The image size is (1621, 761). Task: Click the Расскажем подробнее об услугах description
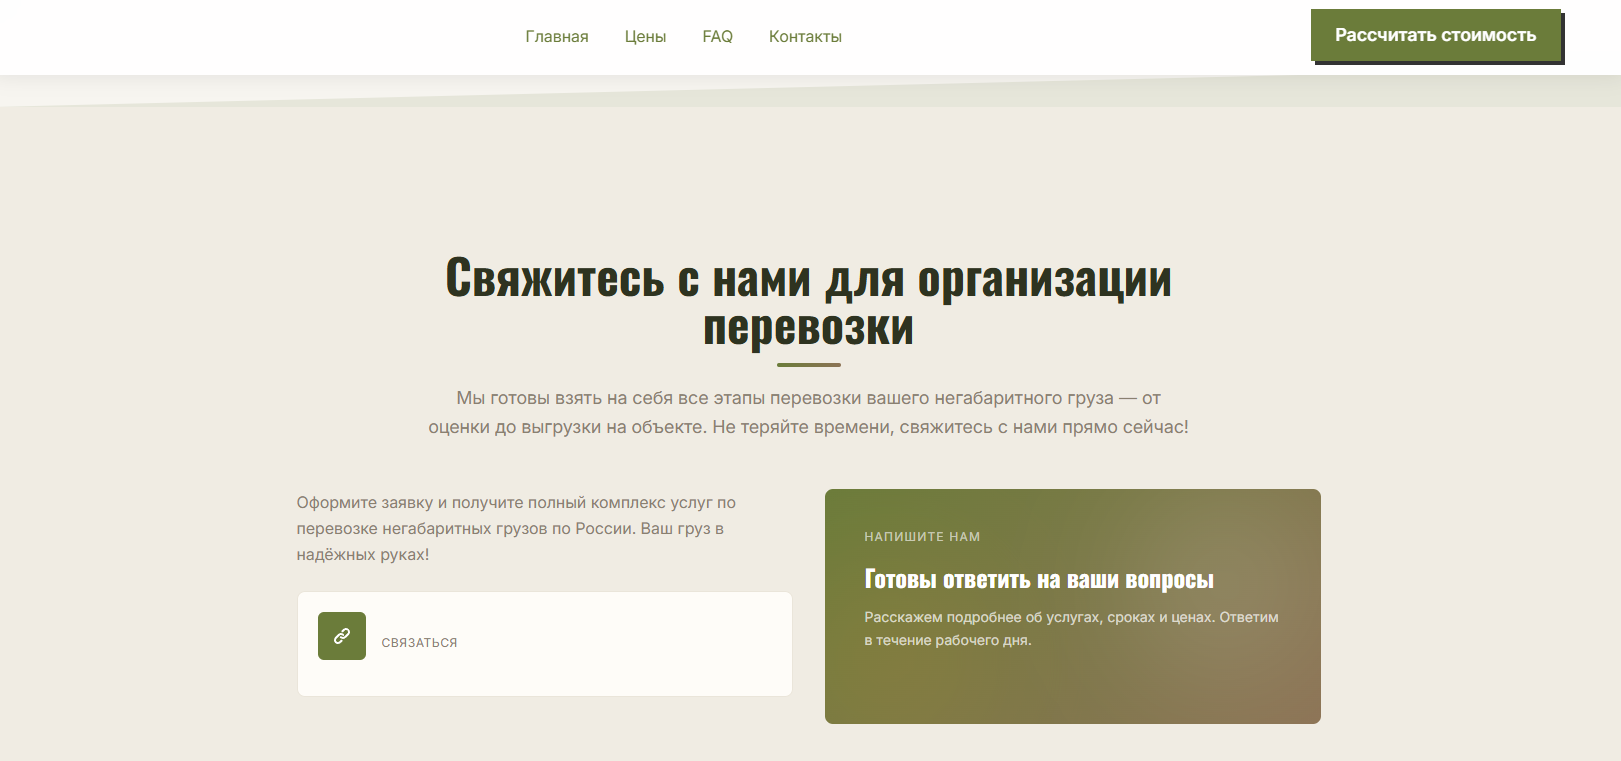pyautogui.click(x=1070, y=618)
